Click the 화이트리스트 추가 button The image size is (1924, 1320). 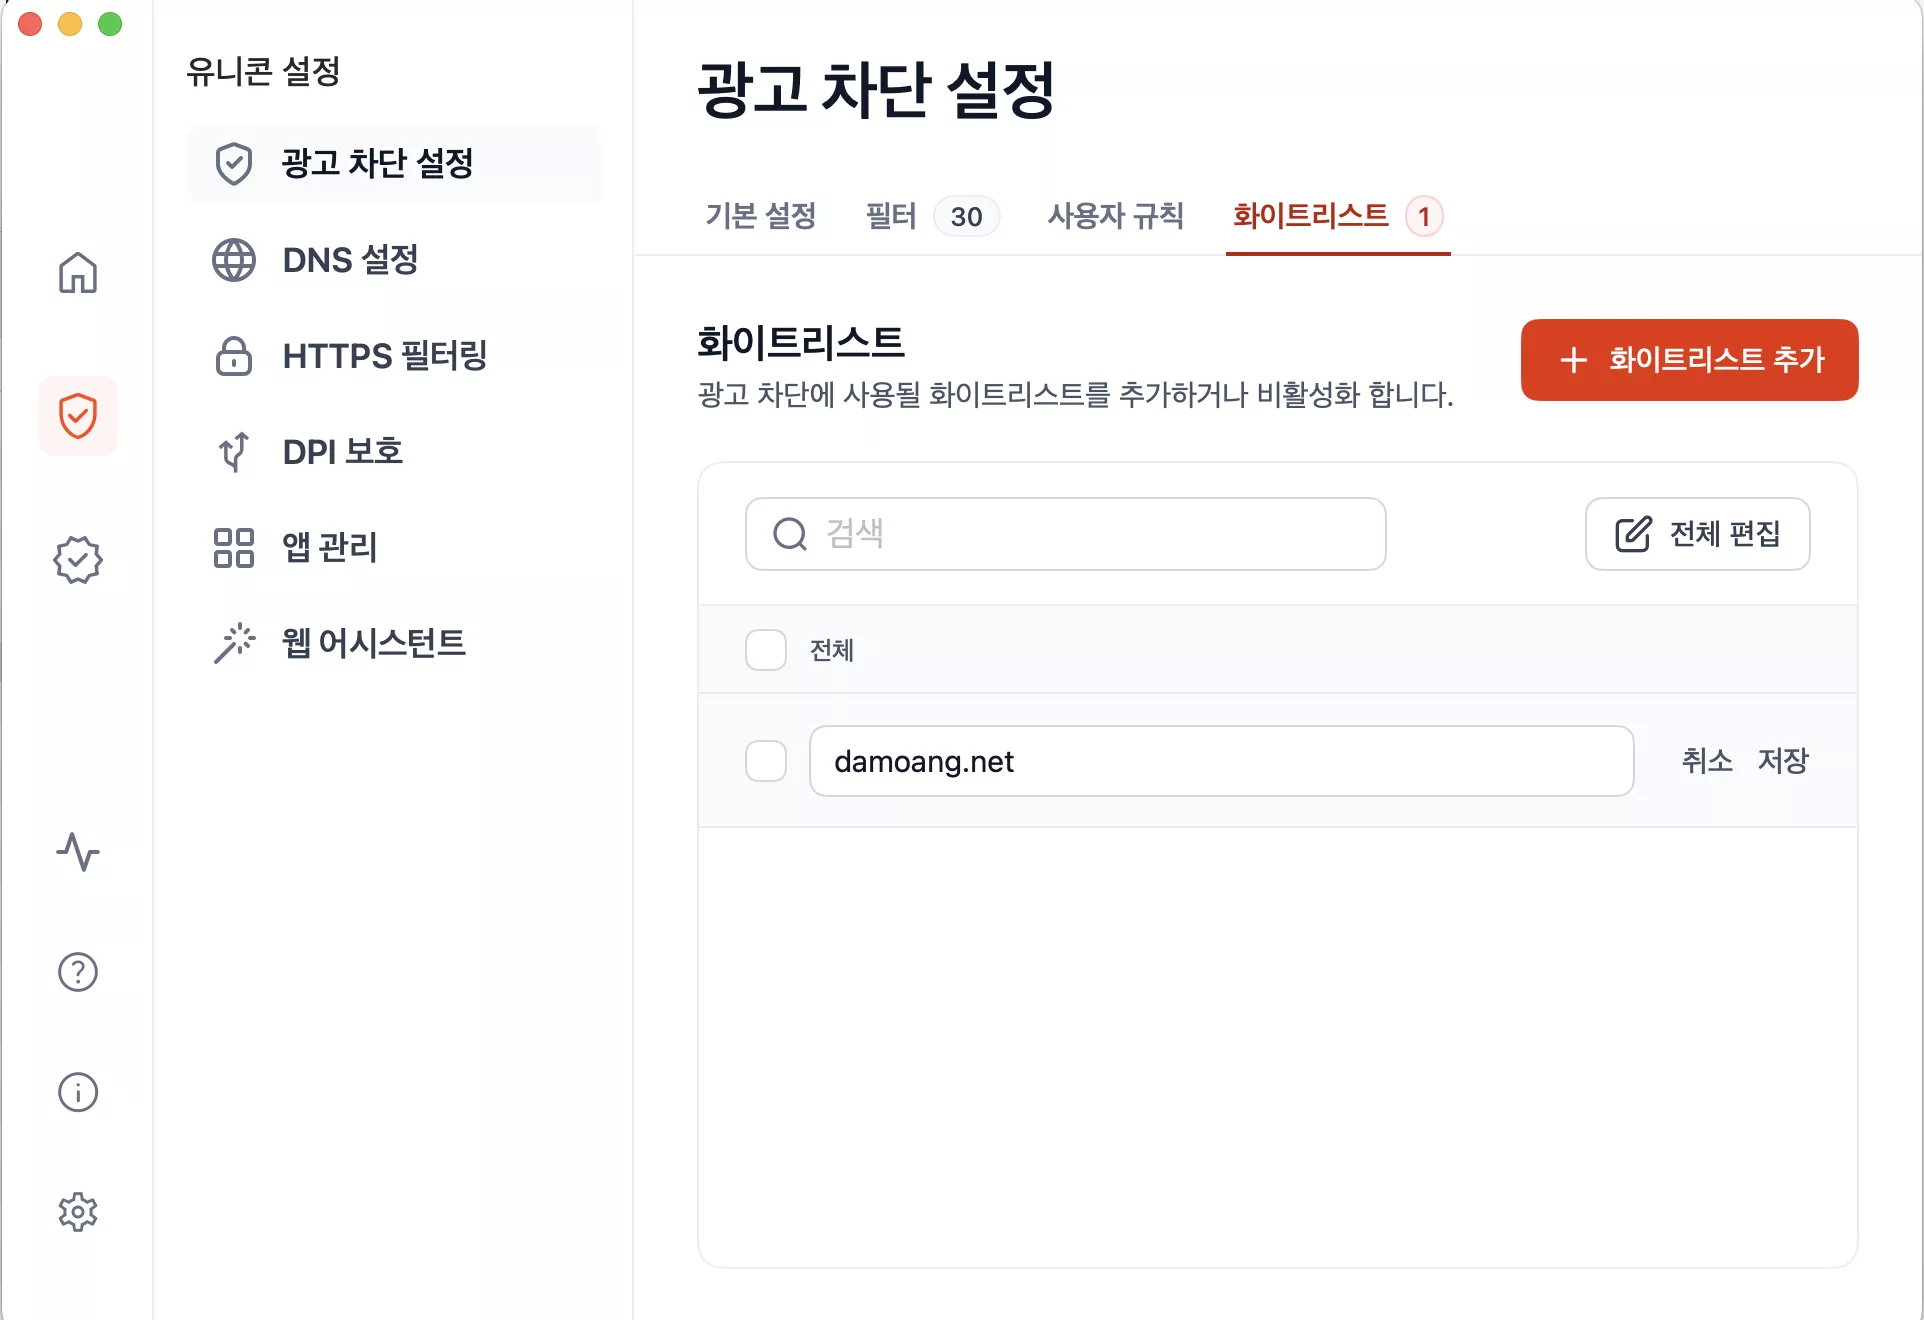pyautogui.click(x=1690, y=360)
